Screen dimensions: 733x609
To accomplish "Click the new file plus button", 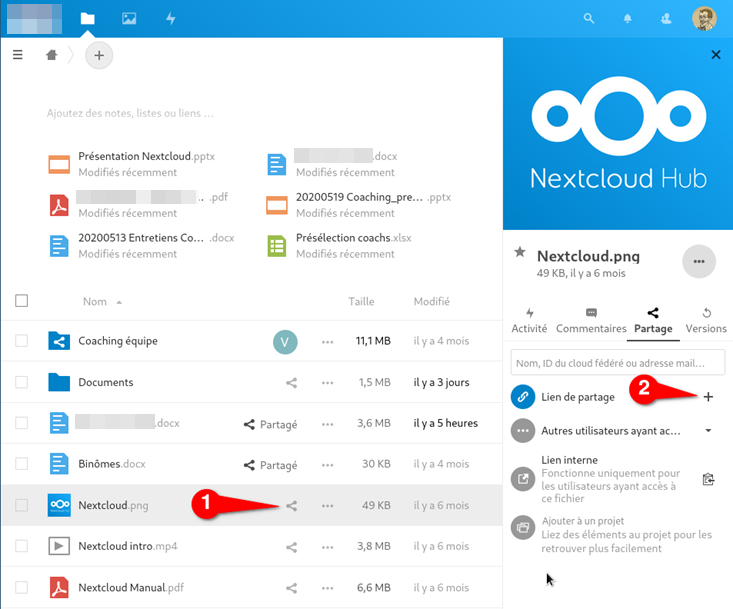I will [98, 56].
